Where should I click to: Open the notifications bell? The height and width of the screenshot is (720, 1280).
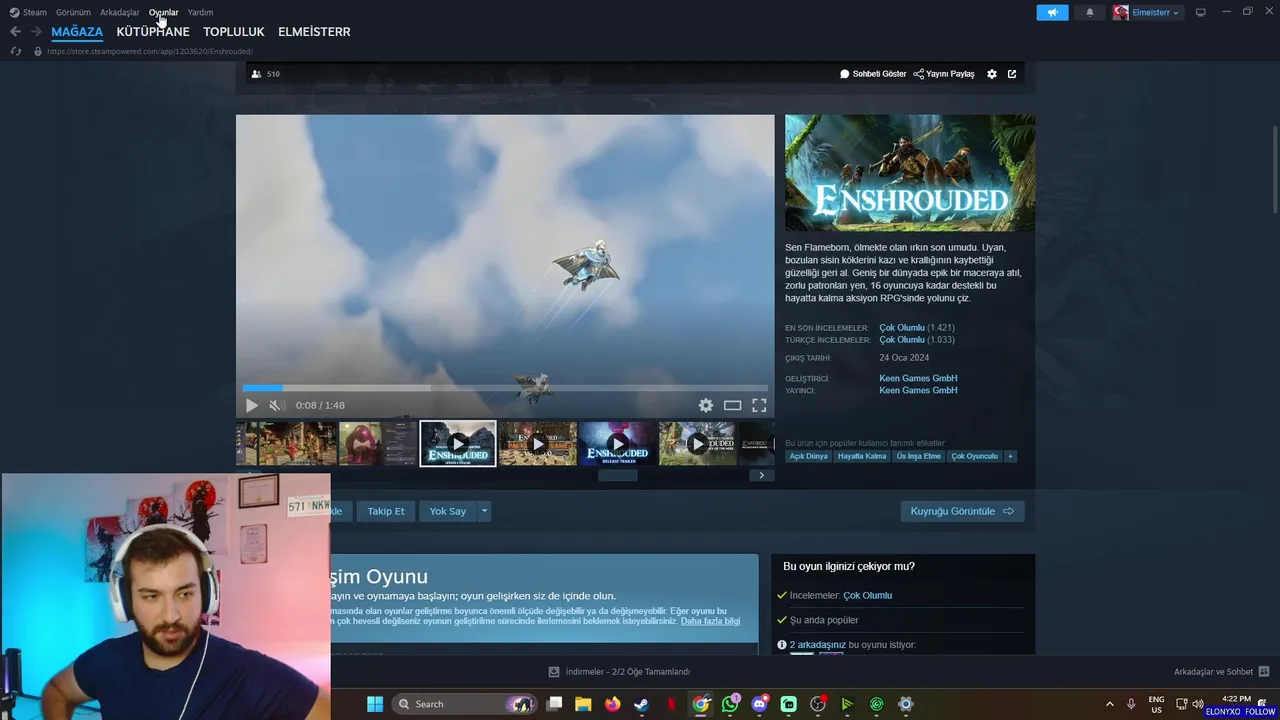coord(1090,12)
